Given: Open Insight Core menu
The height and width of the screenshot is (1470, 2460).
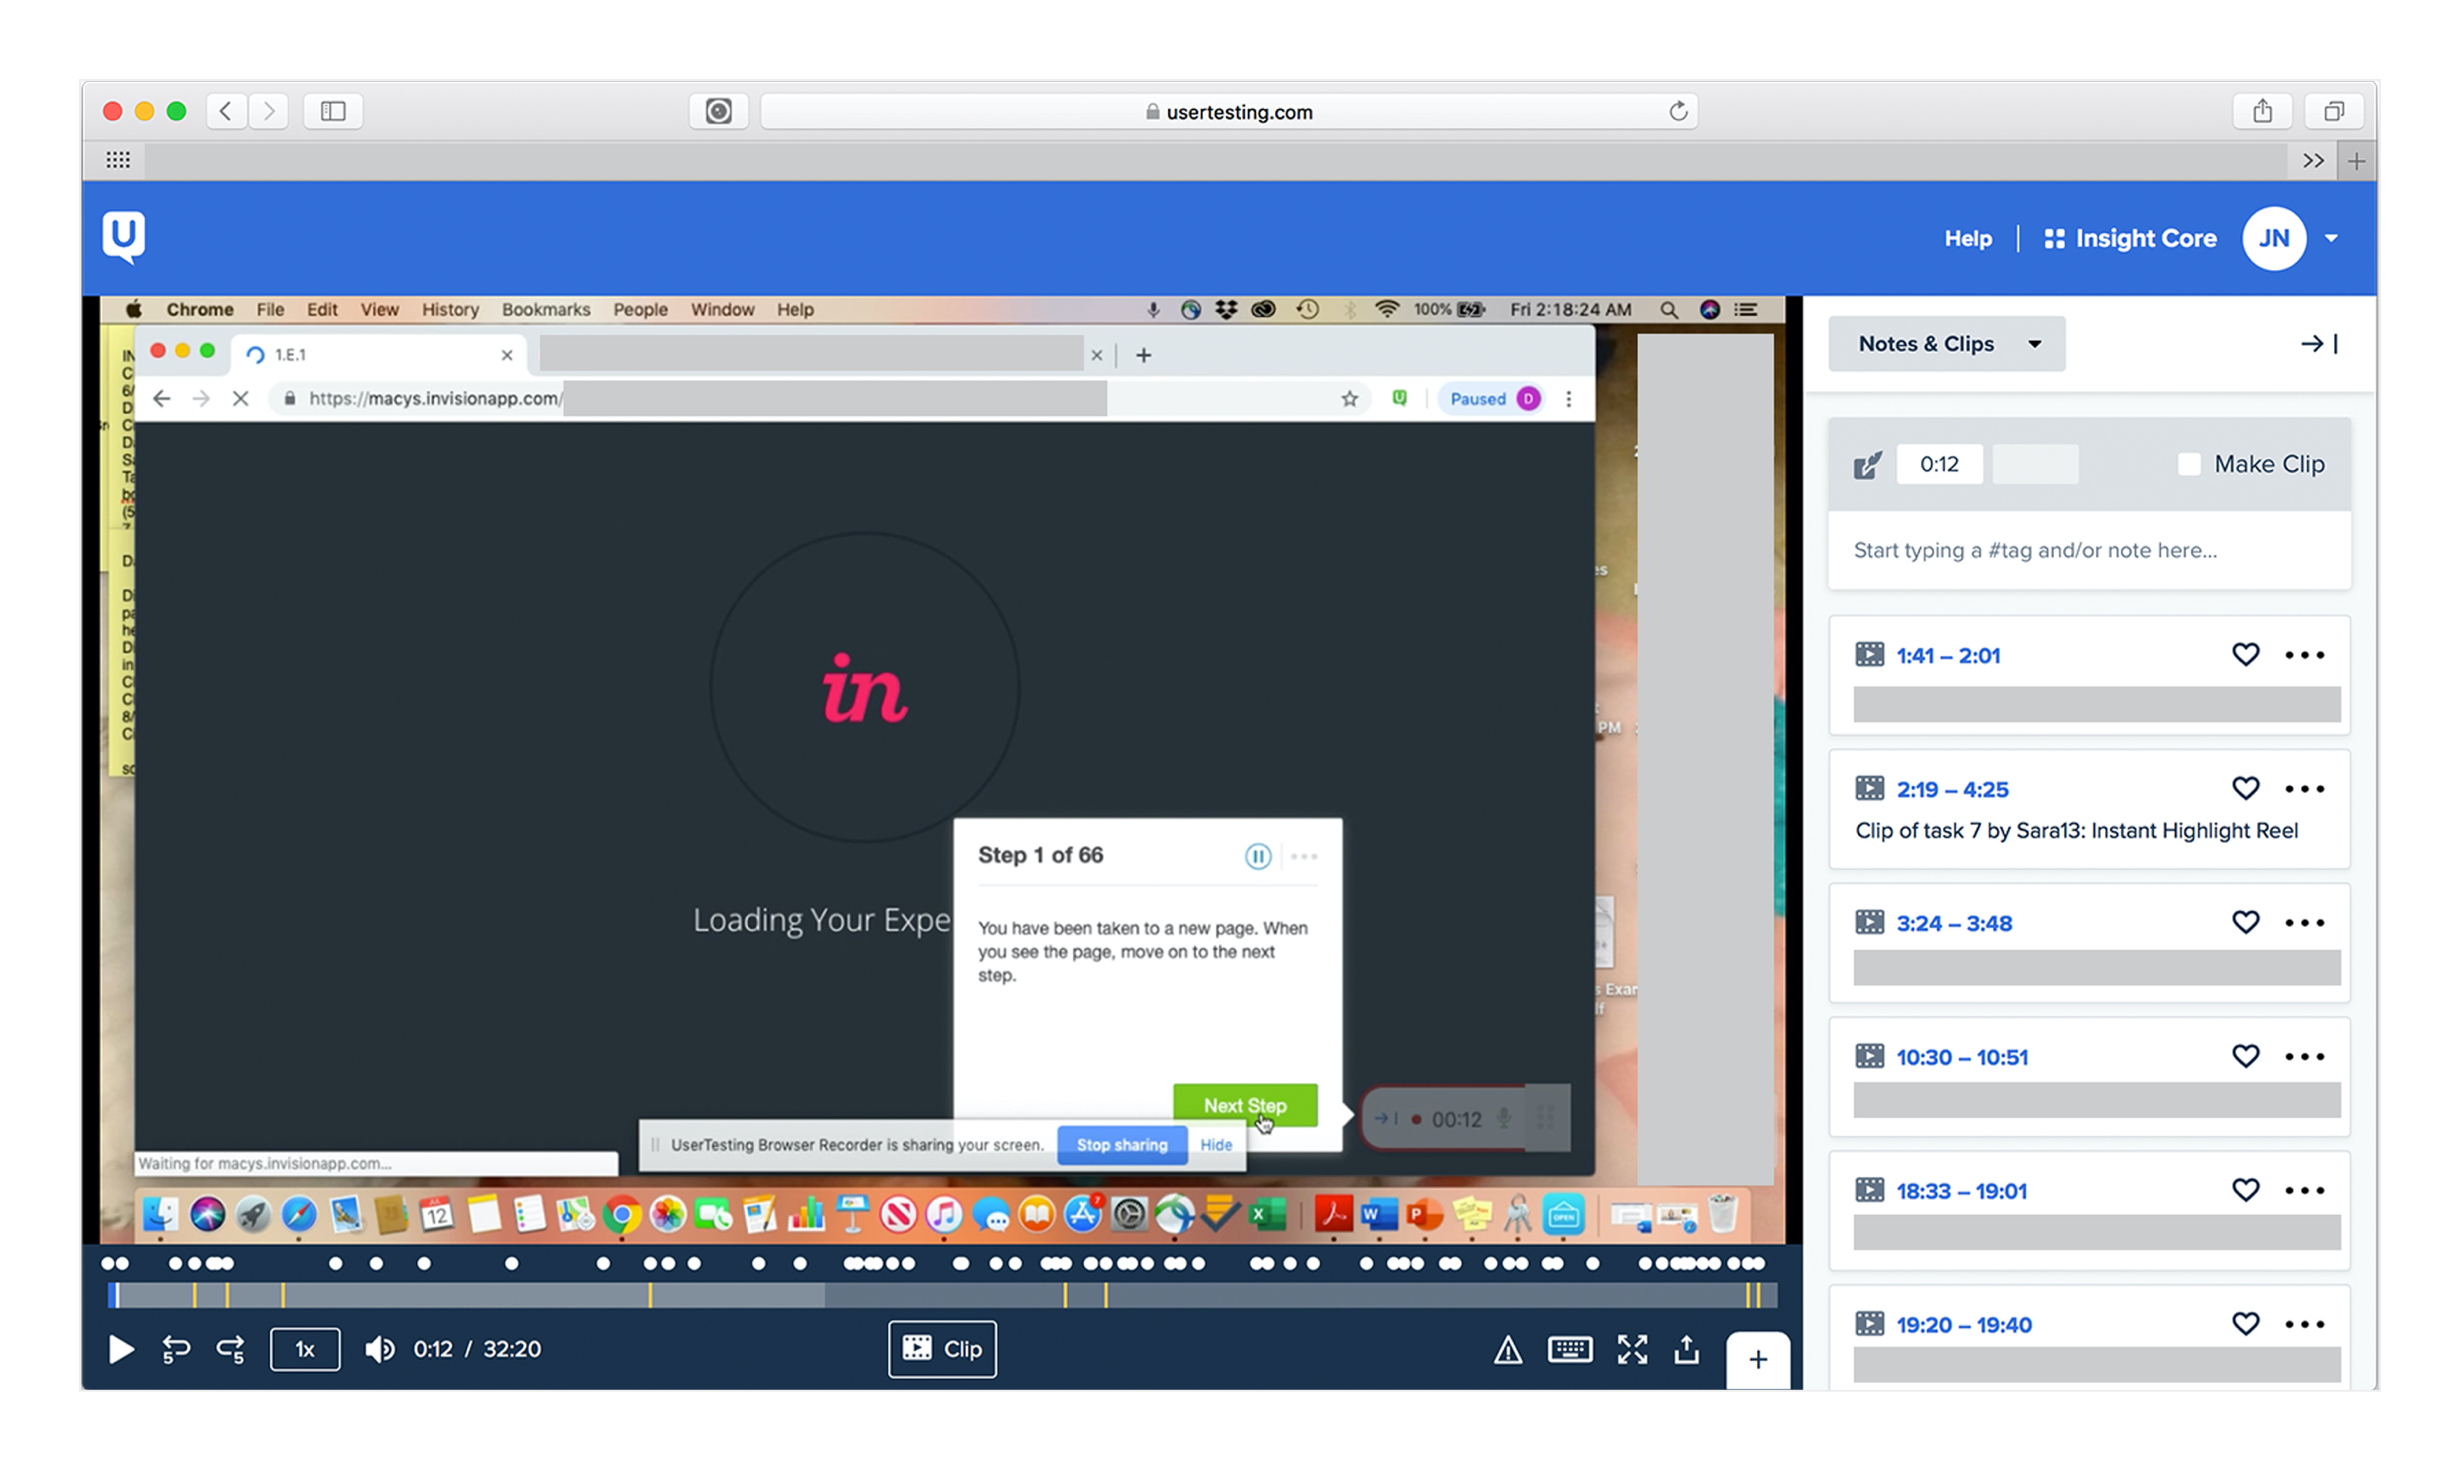Looking at the screenshot, I should coord(2130,239).
